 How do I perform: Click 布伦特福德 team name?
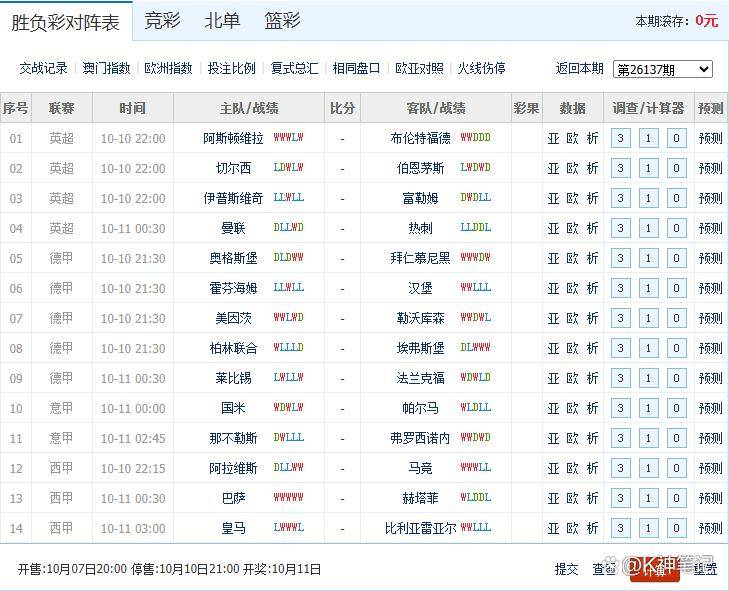pyautogui.click(x=420, y=138)
